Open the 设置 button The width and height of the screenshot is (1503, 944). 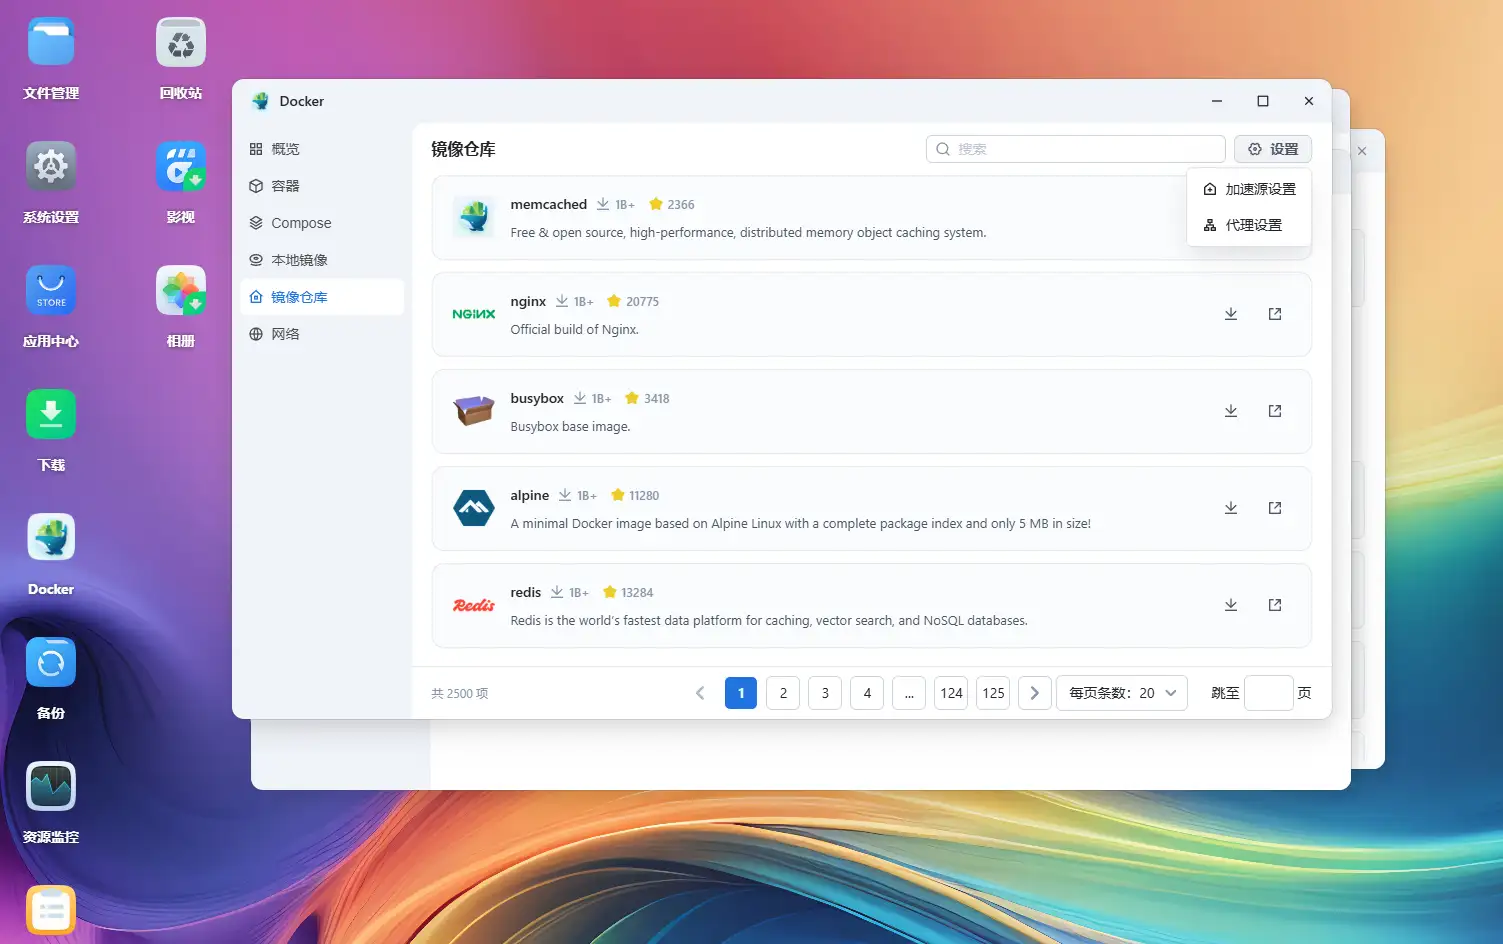(x=1272, y=148)
